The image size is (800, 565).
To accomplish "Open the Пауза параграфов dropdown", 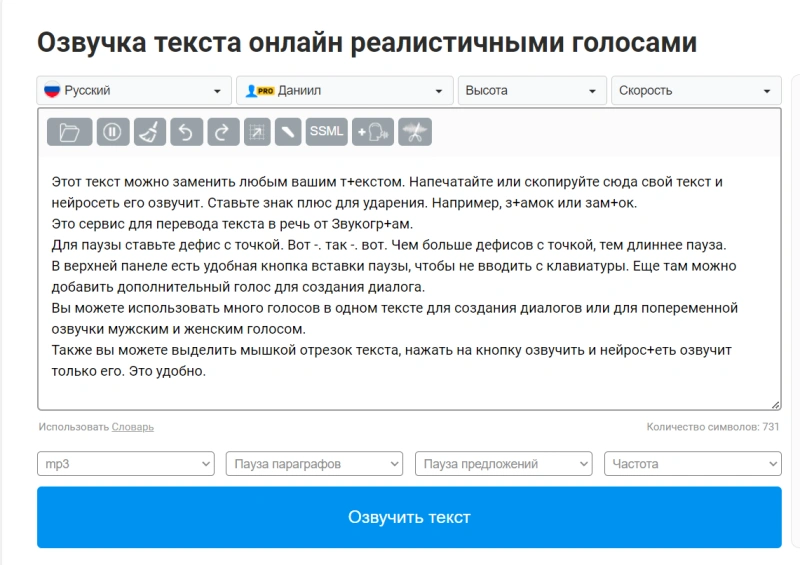I will 314,463.
